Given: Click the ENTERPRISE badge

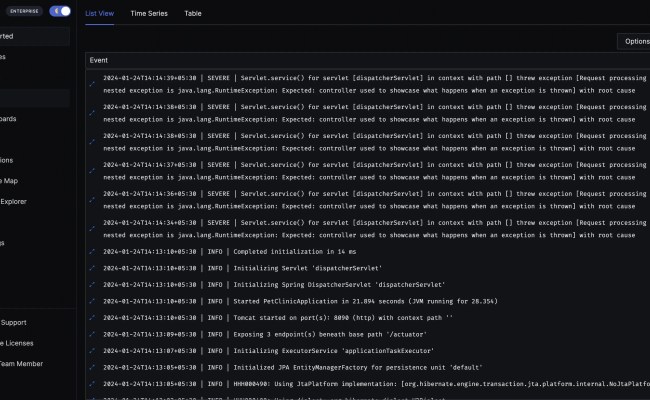Looking at the screenshot, I should 24,11.
